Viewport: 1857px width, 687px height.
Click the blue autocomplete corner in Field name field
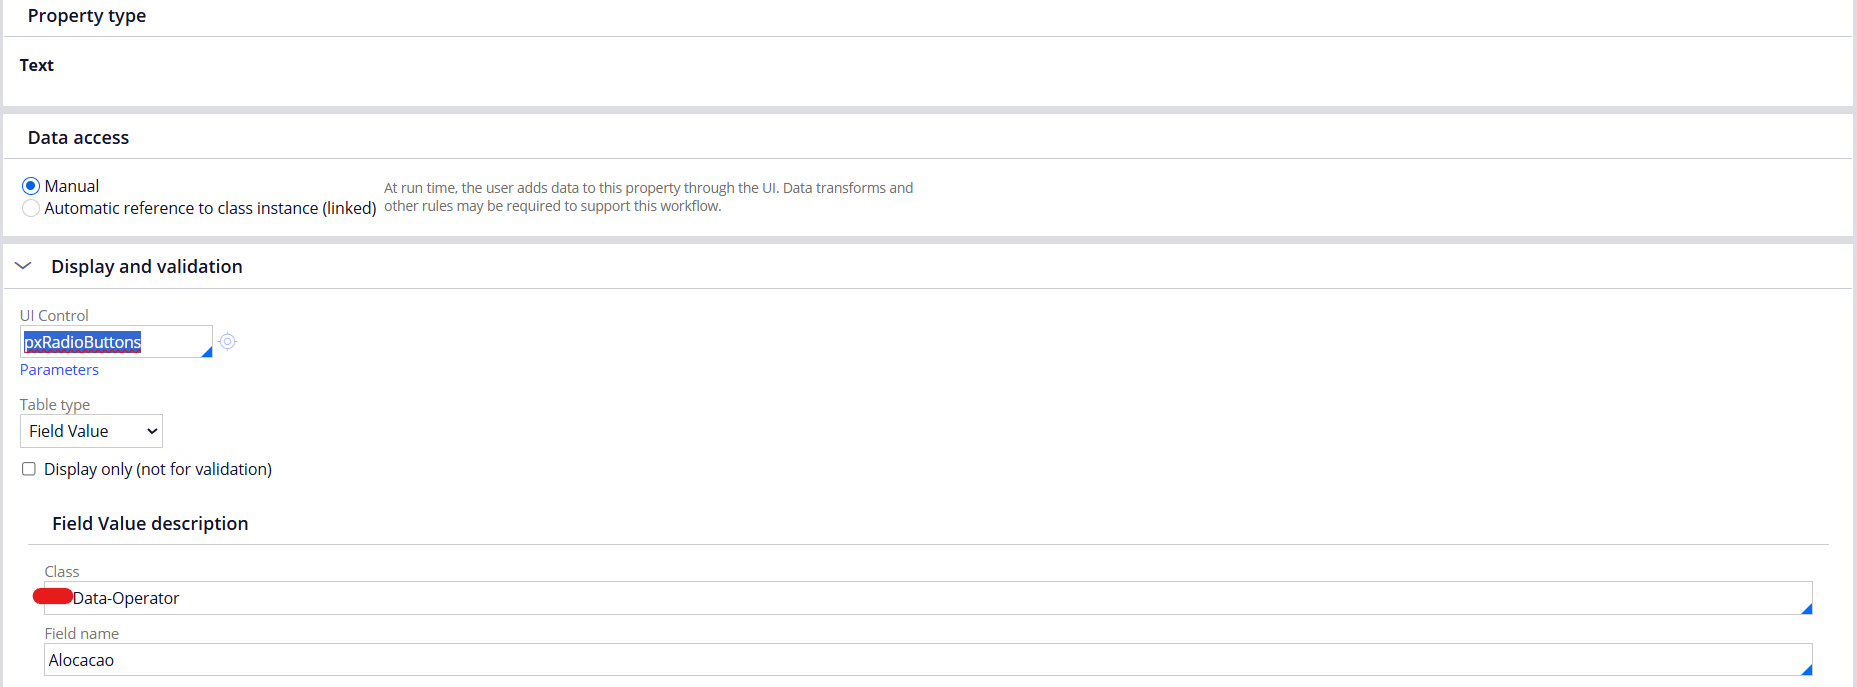click(1806, 670)
